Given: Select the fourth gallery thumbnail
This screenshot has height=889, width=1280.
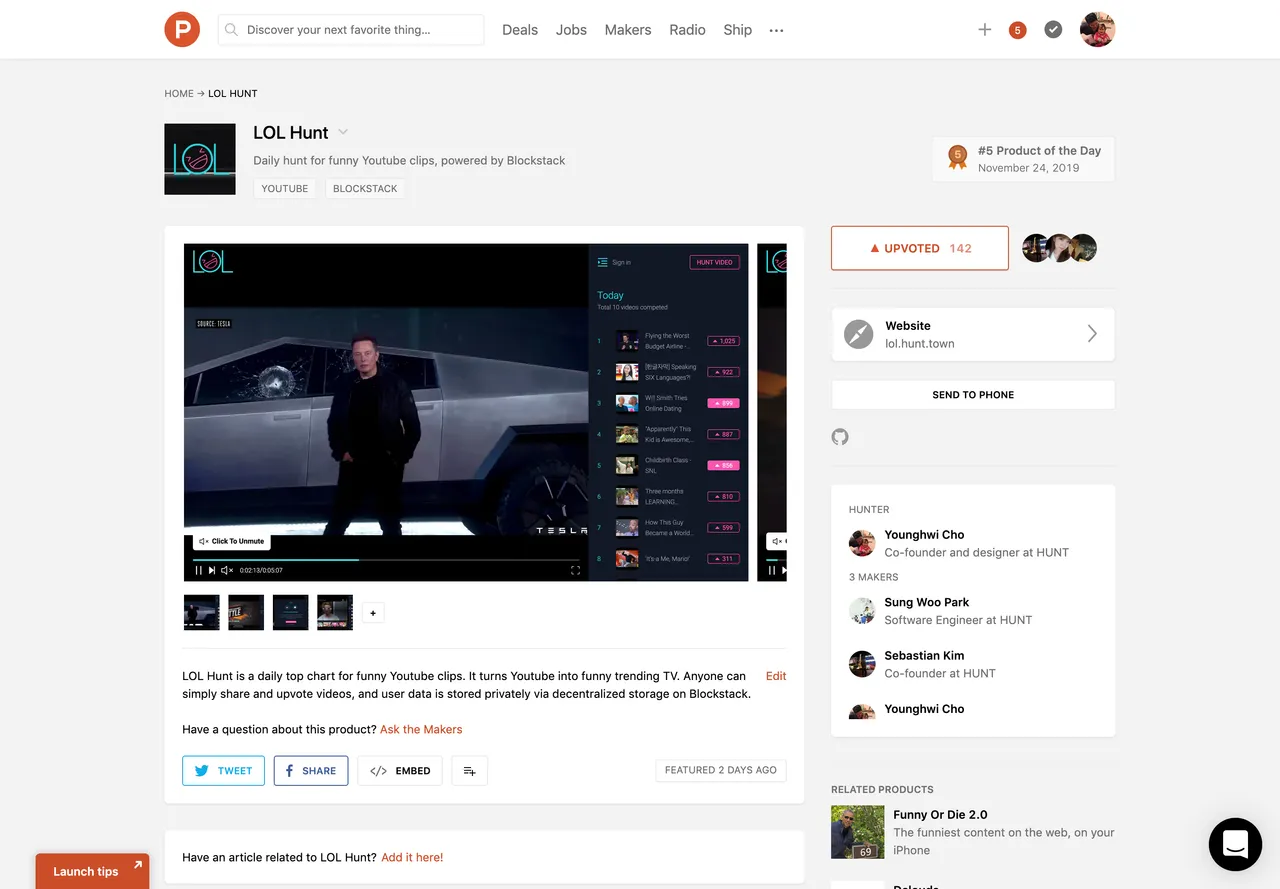Looking at the screenshot, I should (335, 612).
